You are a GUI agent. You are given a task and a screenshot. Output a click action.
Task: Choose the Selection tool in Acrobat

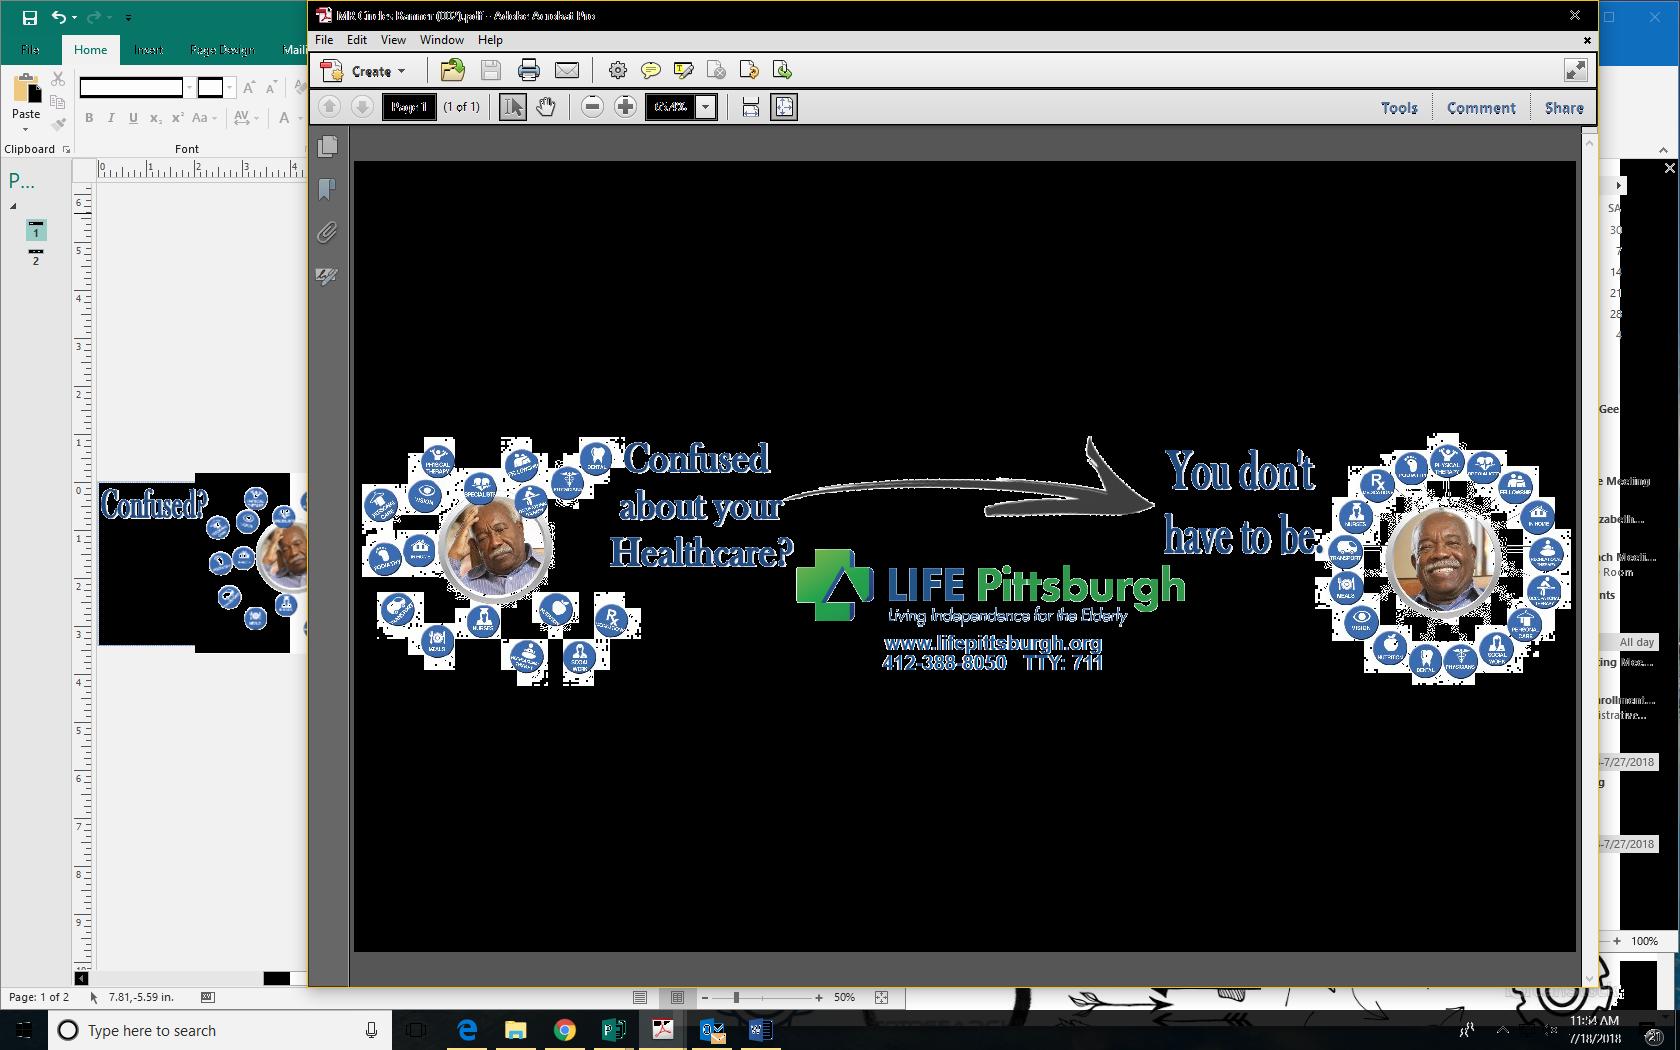pyautogui.click(x=513, y=107)
